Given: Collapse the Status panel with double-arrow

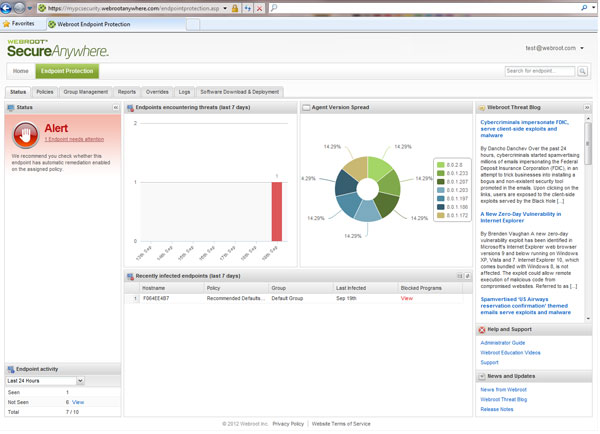Looking at the screenshot, I should (x=116, y=108).
